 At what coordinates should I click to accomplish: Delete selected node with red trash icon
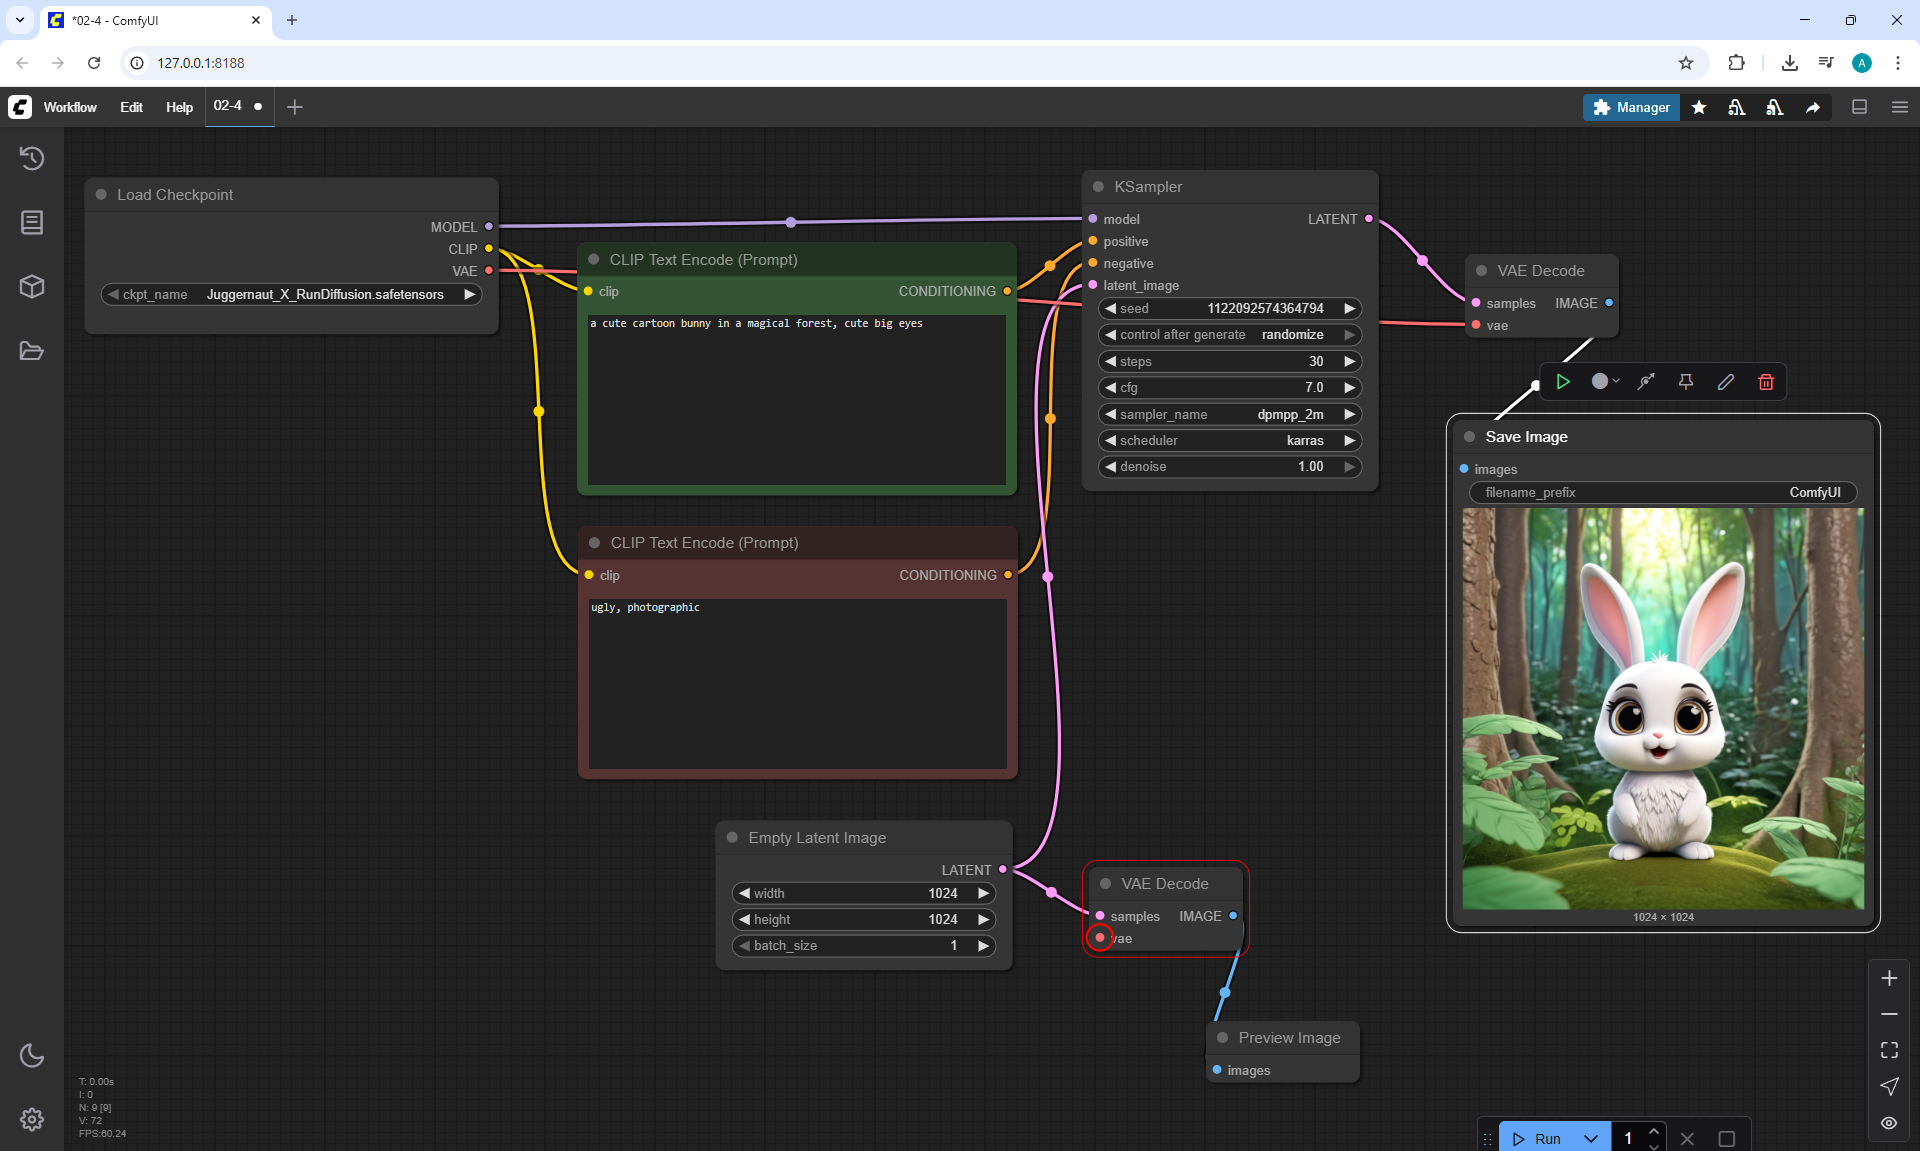[x=1766, y=382]
